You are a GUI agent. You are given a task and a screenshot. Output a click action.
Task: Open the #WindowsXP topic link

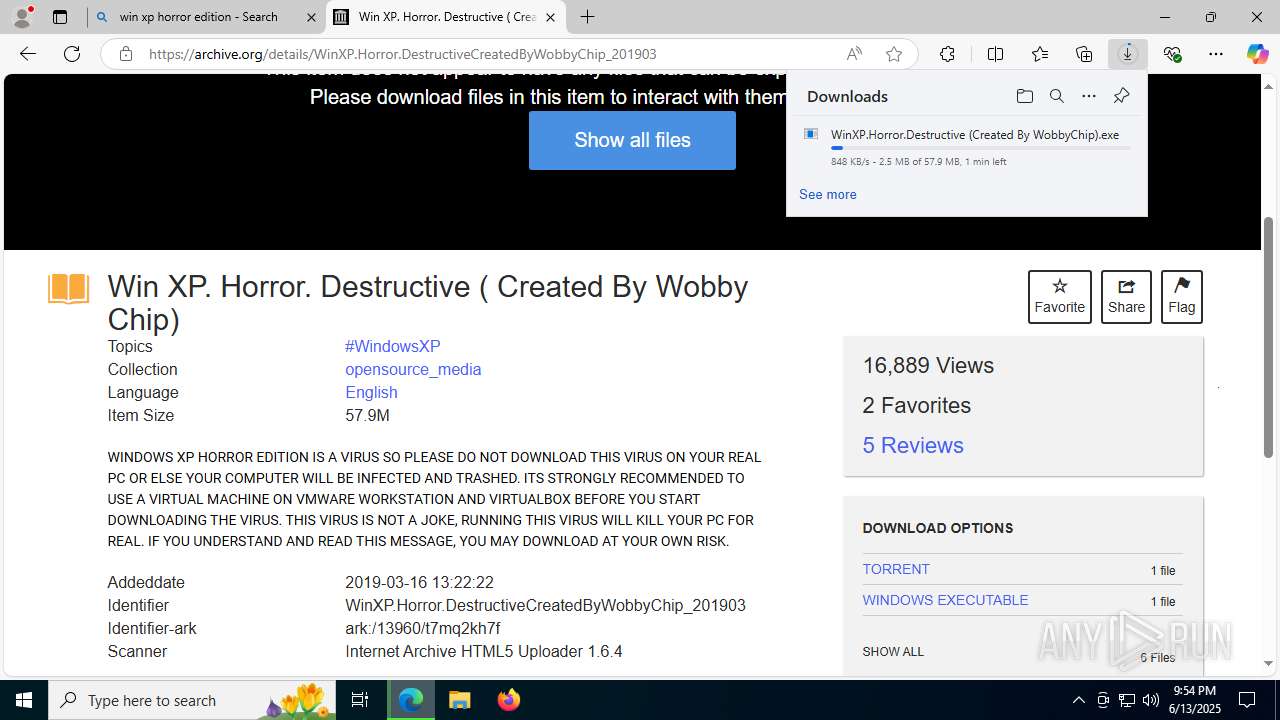tap(392, 346)
